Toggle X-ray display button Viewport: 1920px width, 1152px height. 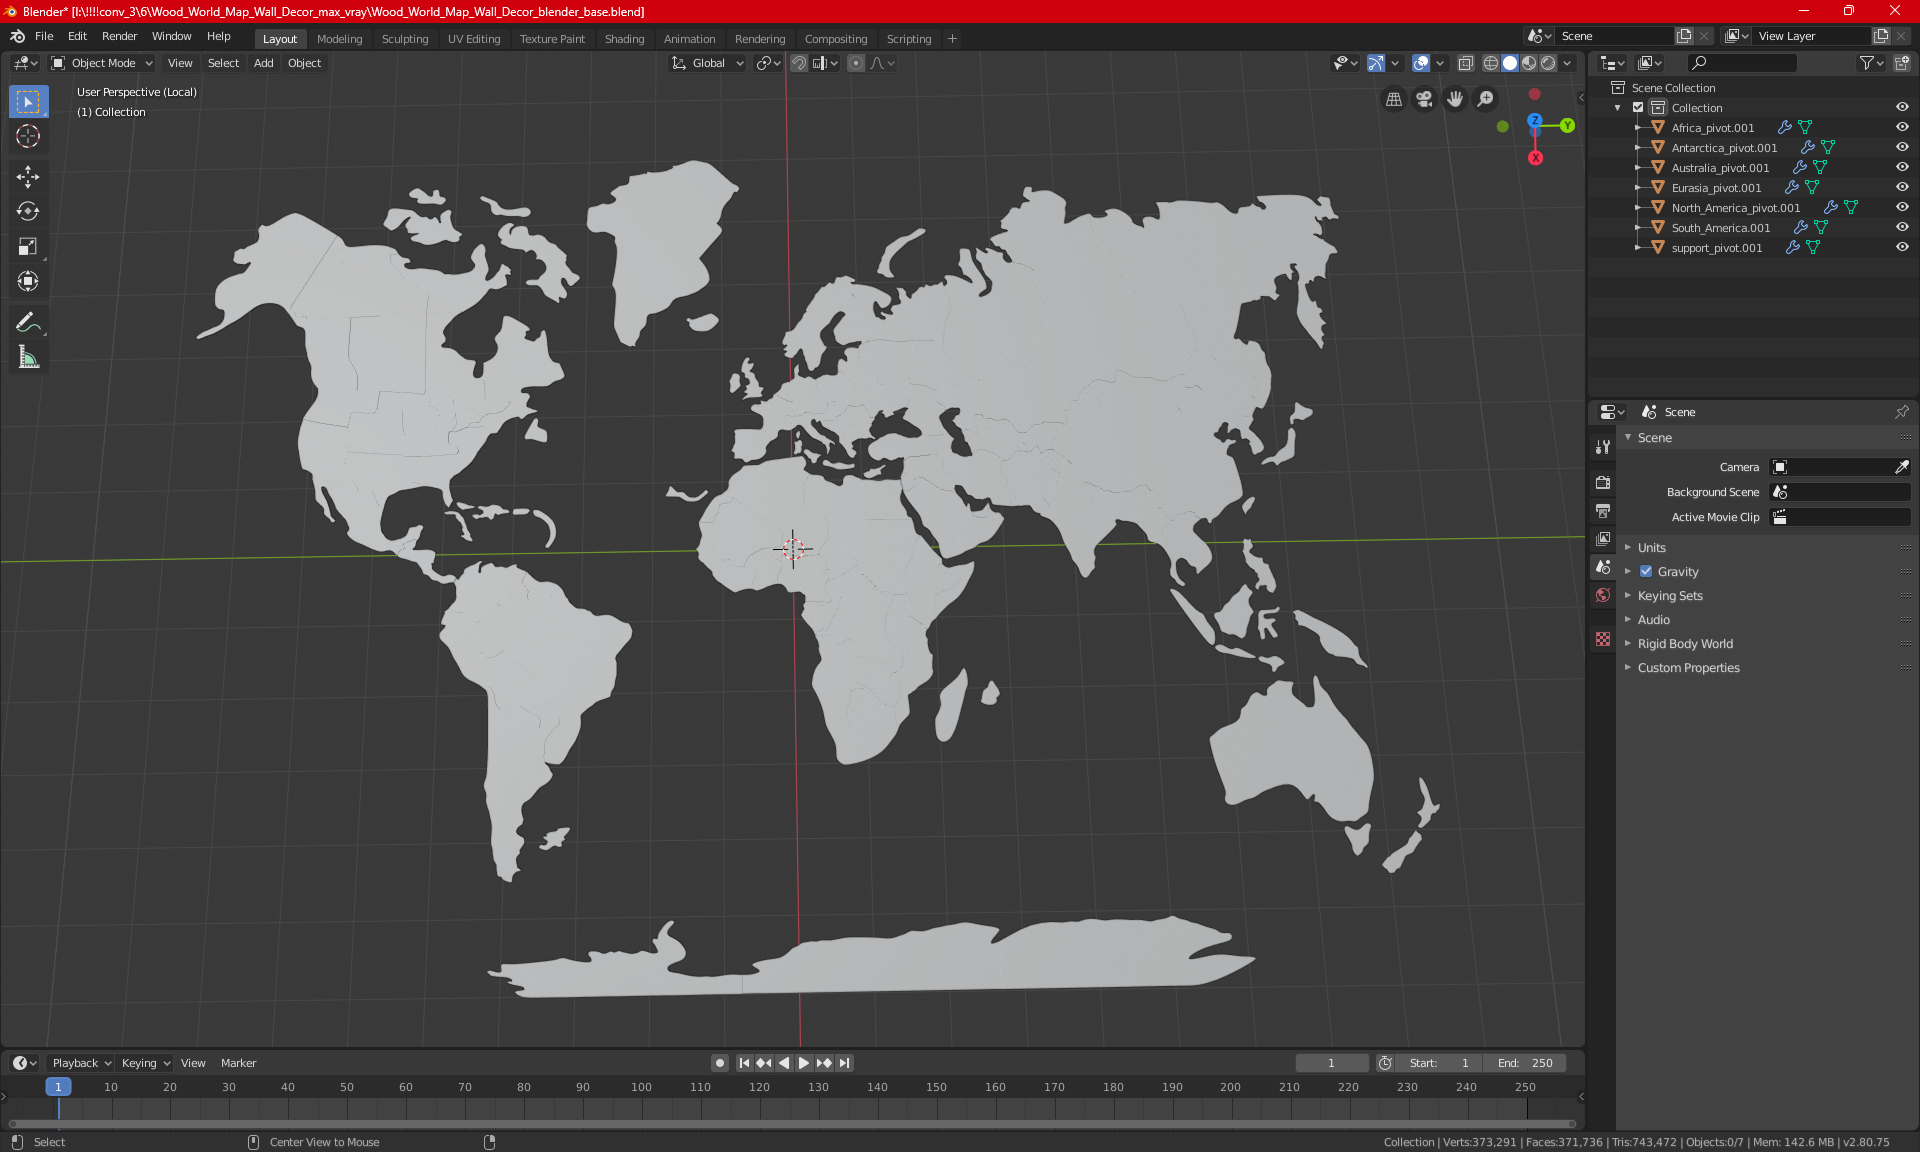click(1465, 63)
